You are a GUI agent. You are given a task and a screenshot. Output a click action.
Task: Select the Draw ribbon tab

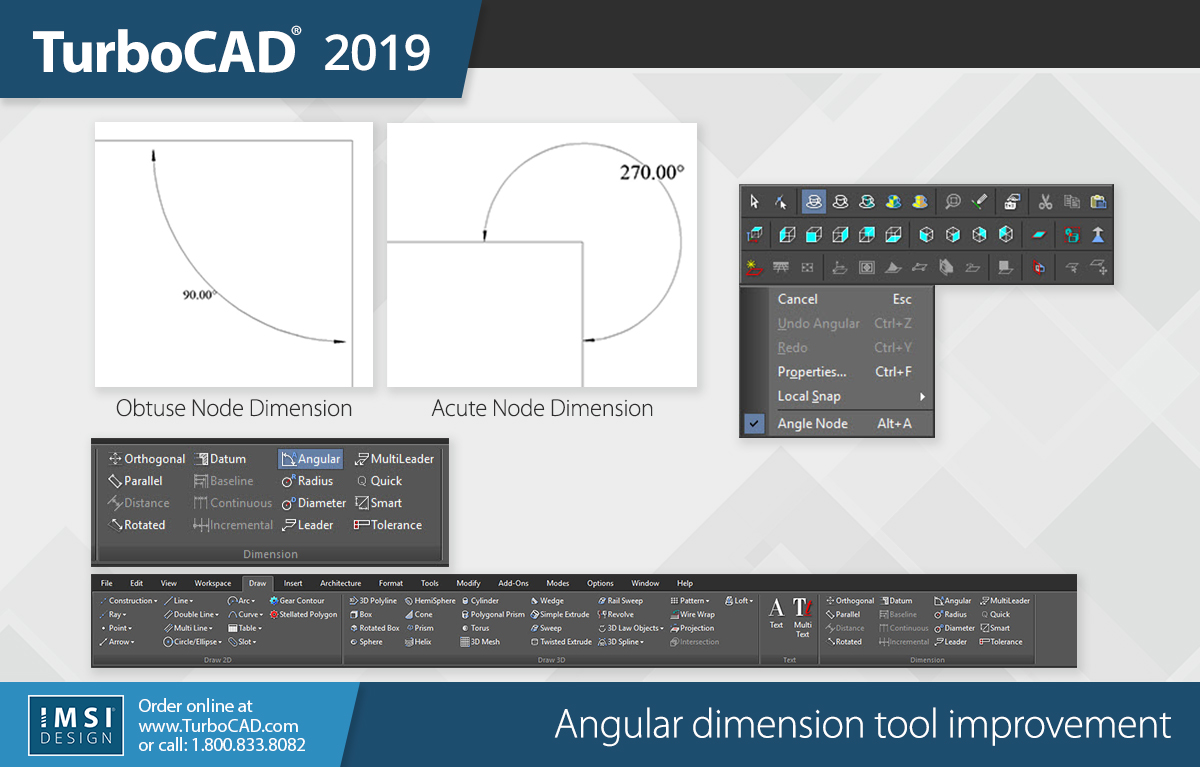258,583
